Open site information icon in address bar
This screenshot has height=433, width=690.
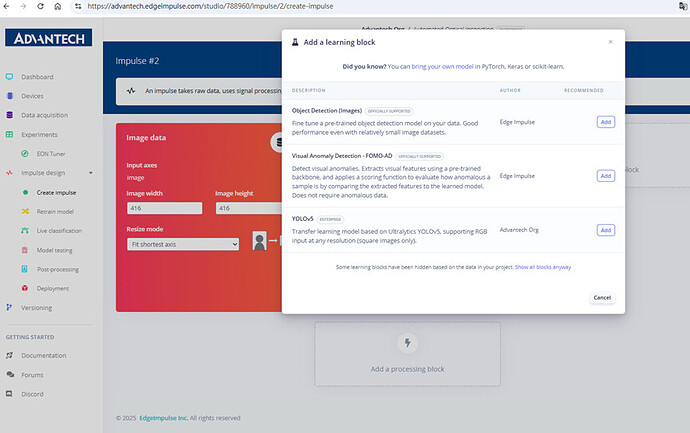pyautogui.click(x=78, y=6)
